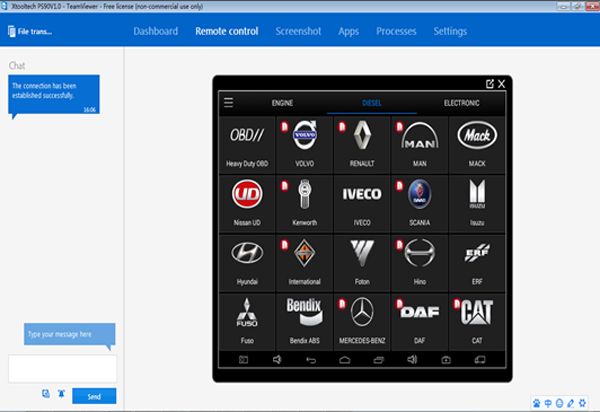The height and width of the screenshot is (412, 600).
Task: Select the VOLVO brand tile
Action: click(x=305, y=145)
